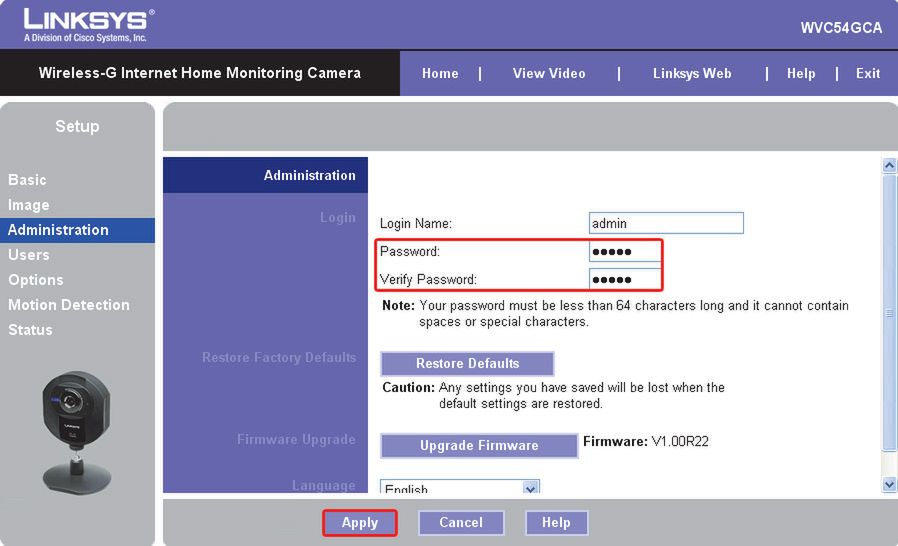The height and width of the screenshot is (546, 898).
Task: Select Administration in the Setup sidebar
Action: (77, 230)
